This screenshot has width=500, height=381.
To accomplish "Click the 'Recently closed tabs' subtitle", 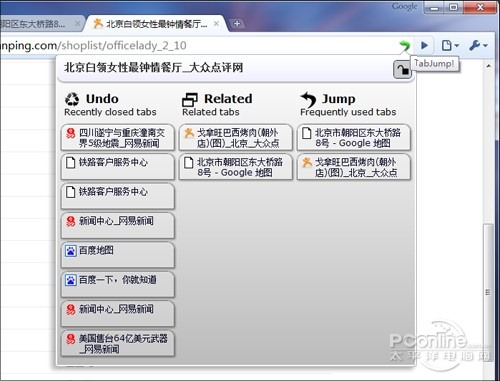I will pos(110,112).
